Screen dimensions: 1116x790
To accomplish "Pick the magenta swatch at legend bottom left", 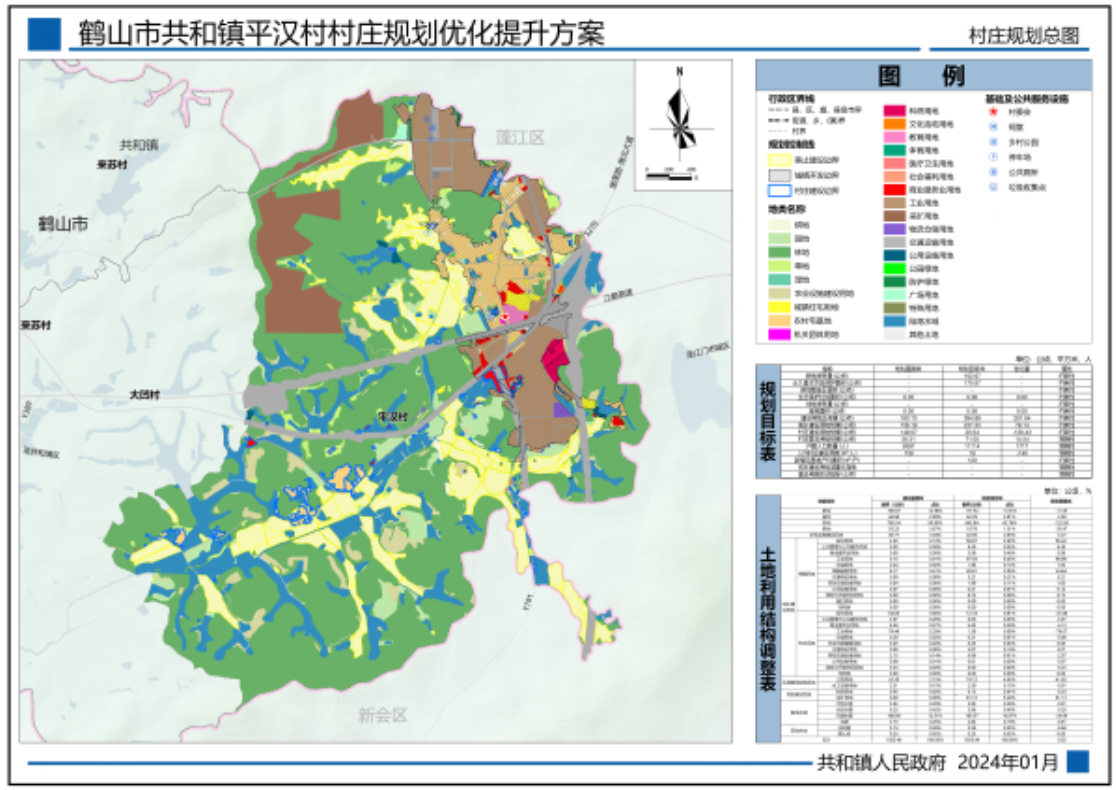I will 778,334.
